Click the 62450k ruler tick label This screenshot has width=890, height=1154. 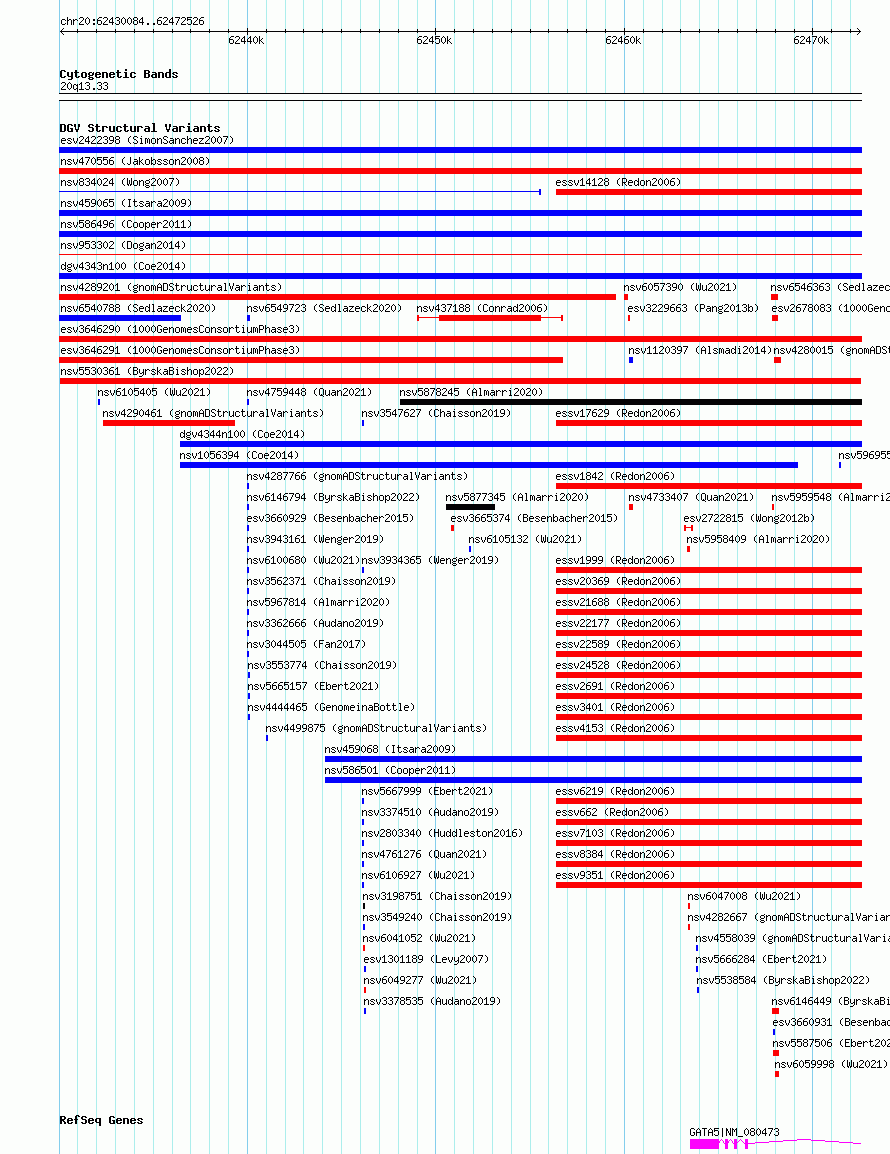pyautogui.click(x=434, y=40)
